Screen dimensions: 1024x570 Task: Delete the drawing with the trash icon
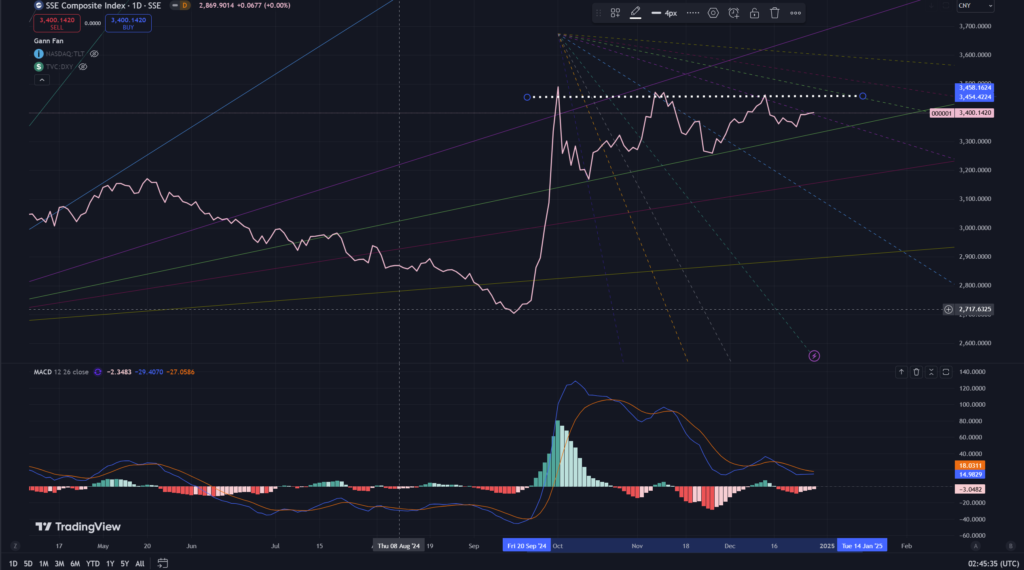point(775,13)
